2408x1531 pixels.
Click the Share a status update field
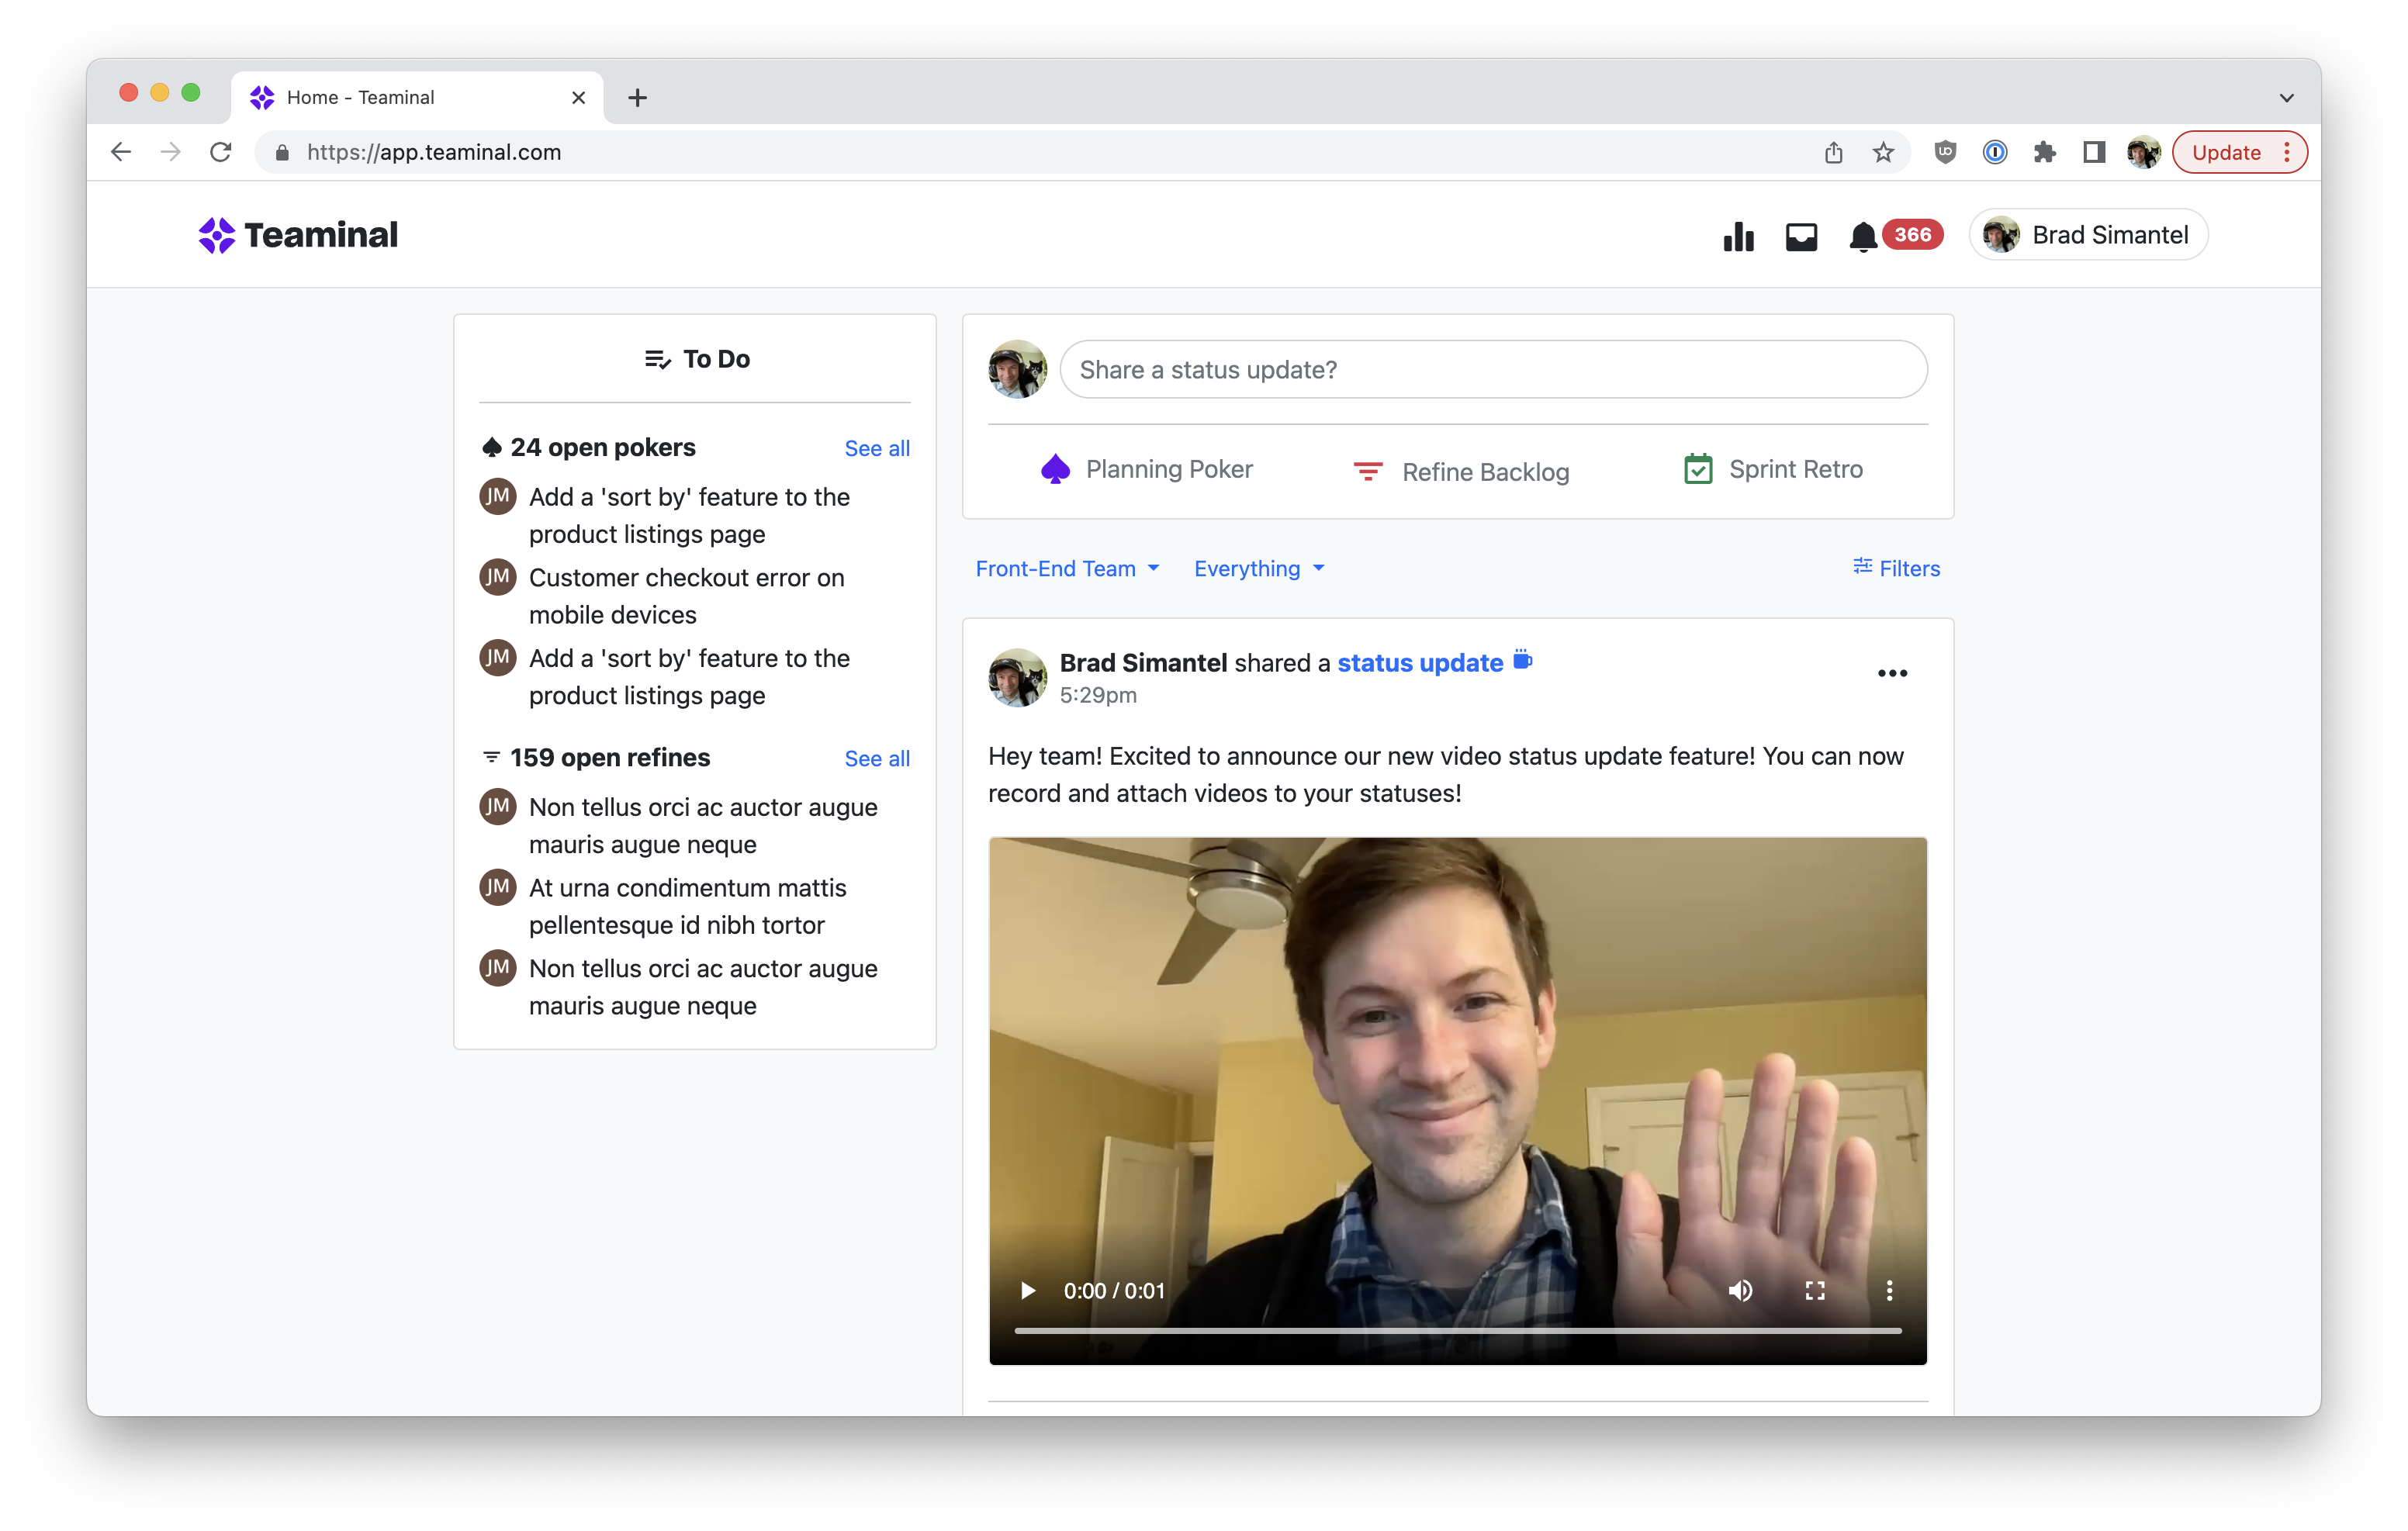(1492, 370)
